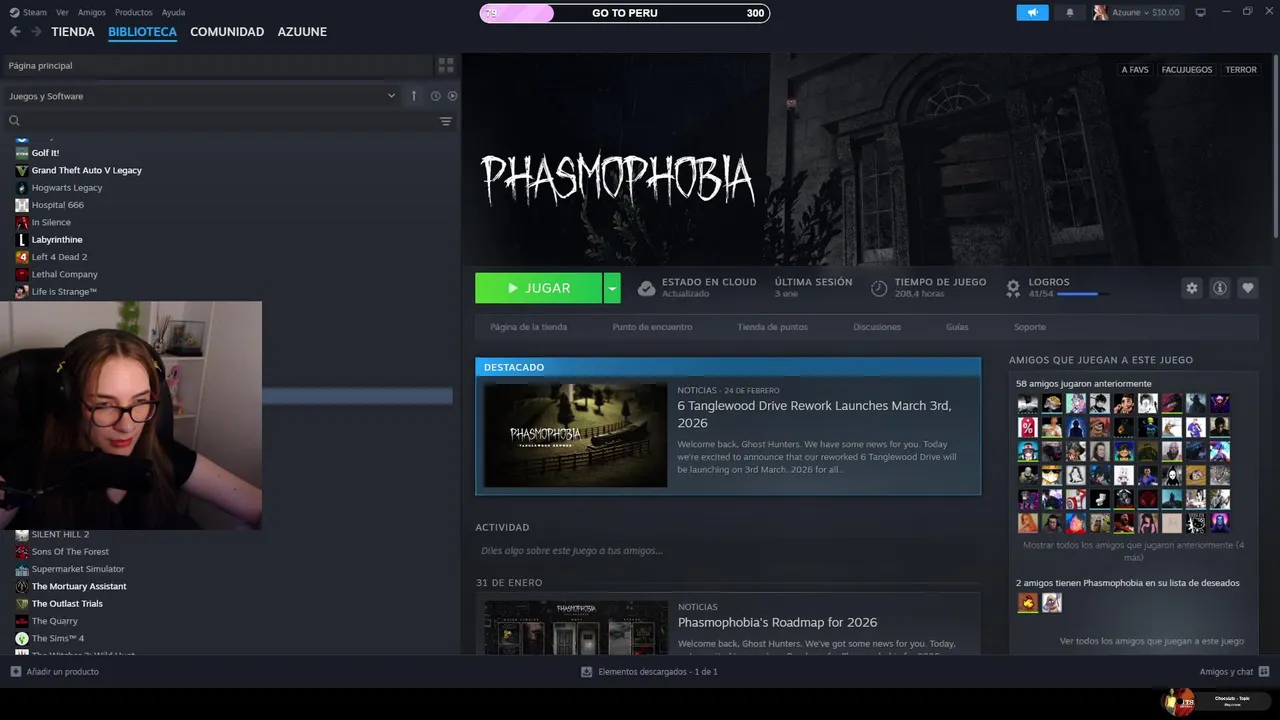Viewport: 1280px width, 720px height.
Task: Open the downloads icon in the status bar
Action: pos(586,672)
